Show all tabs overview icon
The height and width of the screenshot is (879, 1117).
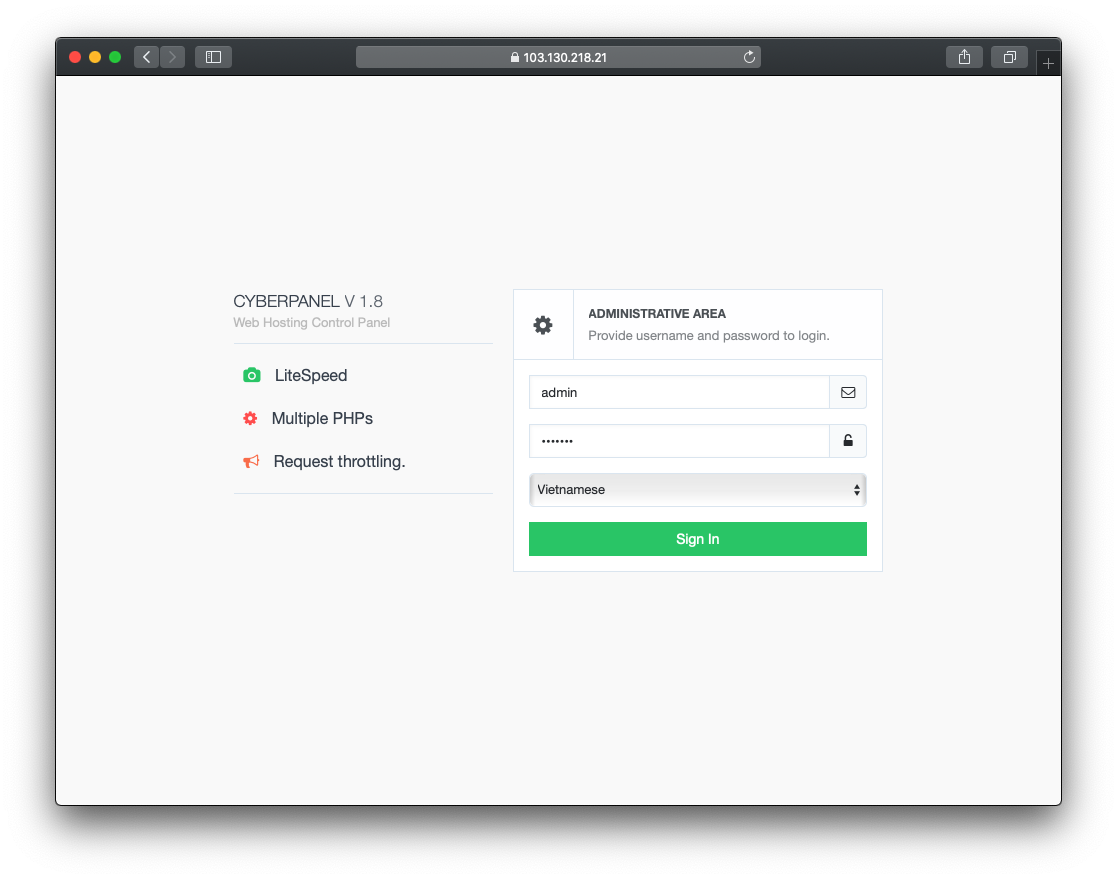(x=1009, y=57)
